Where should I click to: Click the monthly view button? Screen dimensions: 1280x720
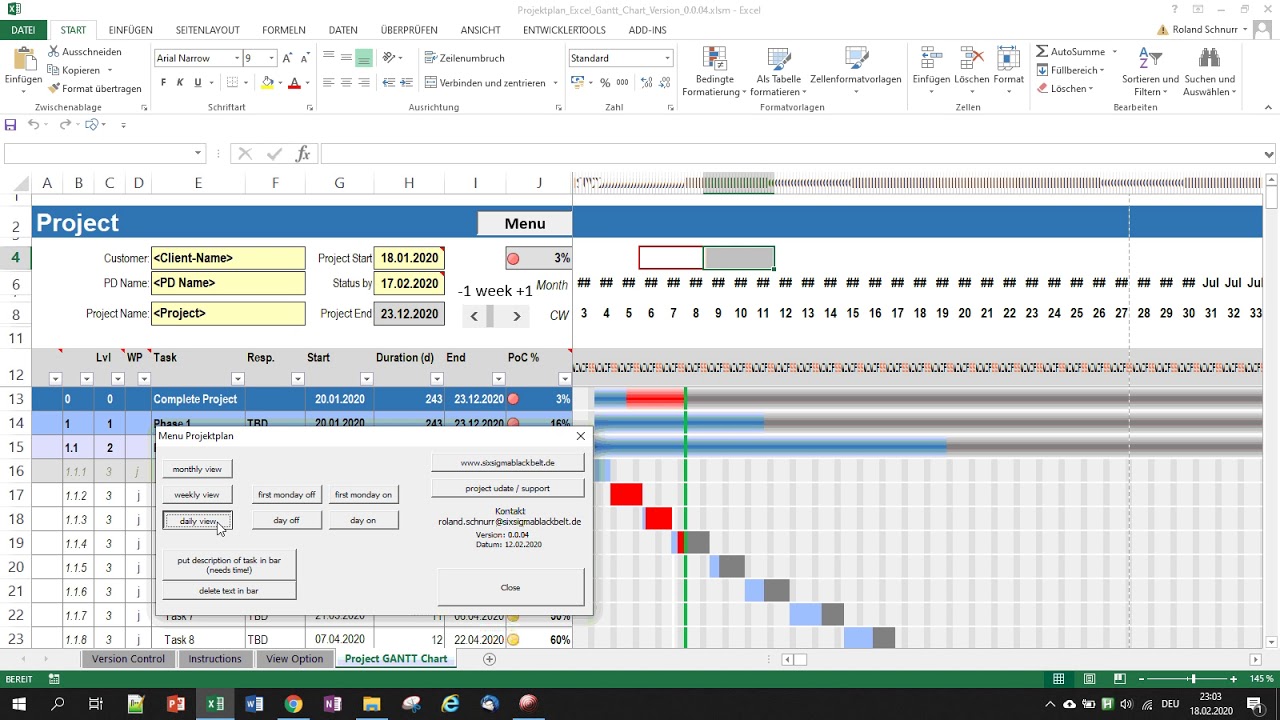click(197, 469)
